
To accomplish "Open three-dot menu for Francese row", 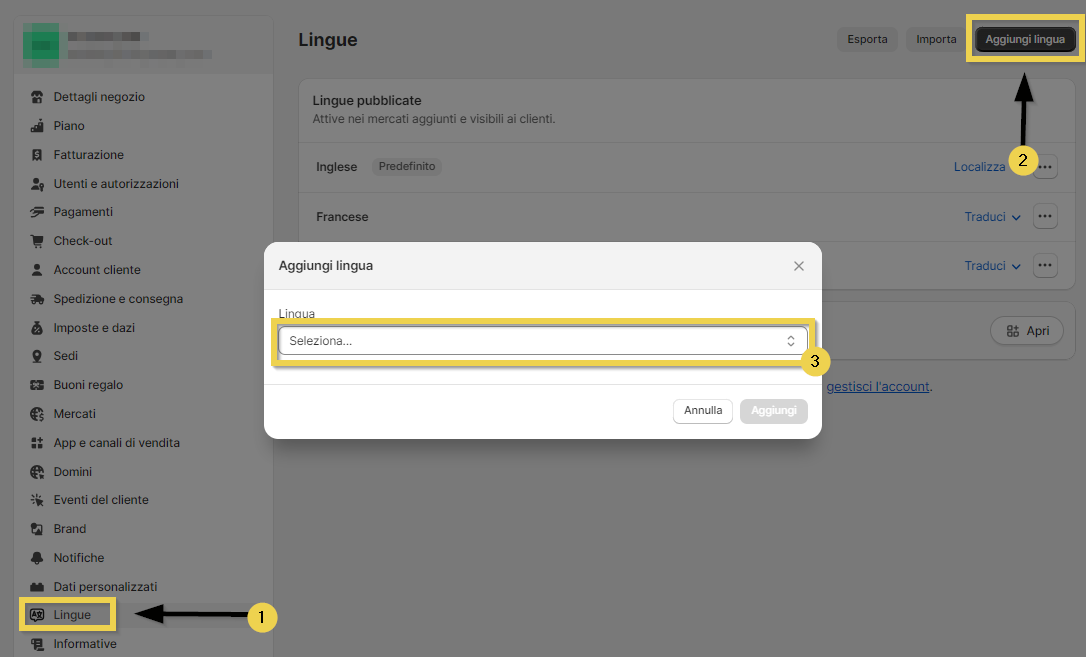I will (x=1045, y=216).
